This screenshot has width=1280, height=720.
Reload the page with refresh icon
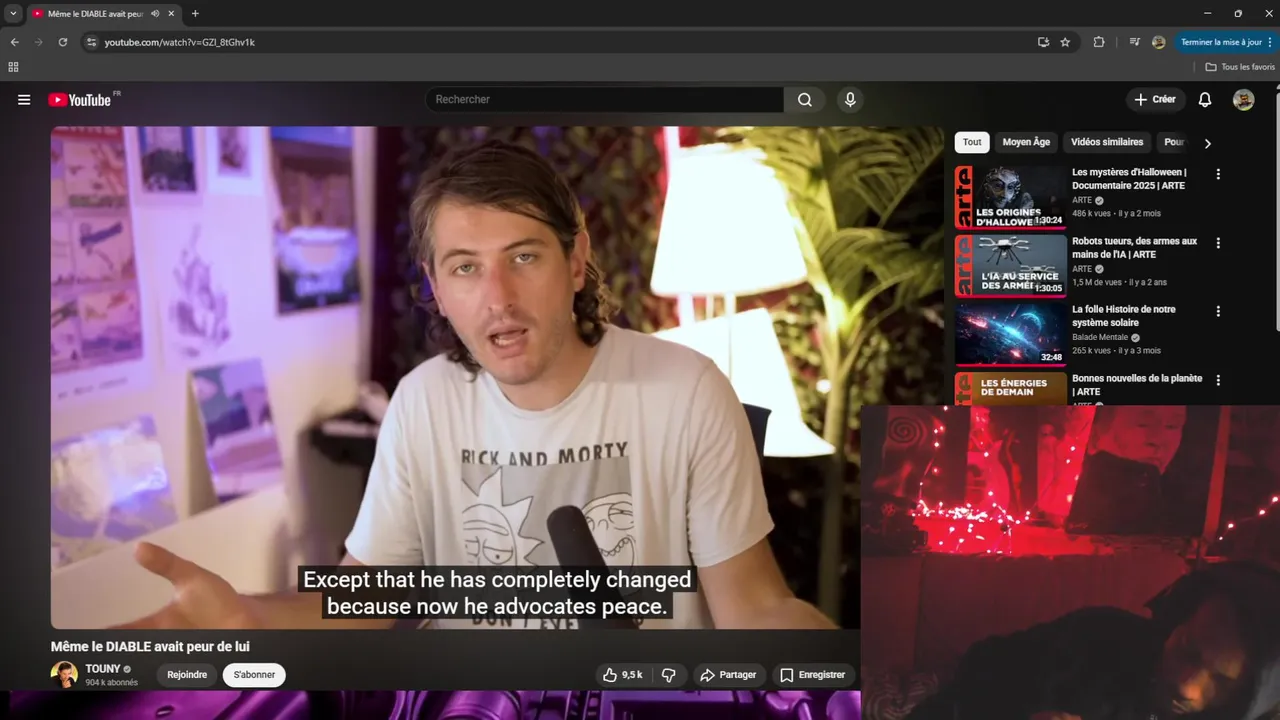pos(63,42)
